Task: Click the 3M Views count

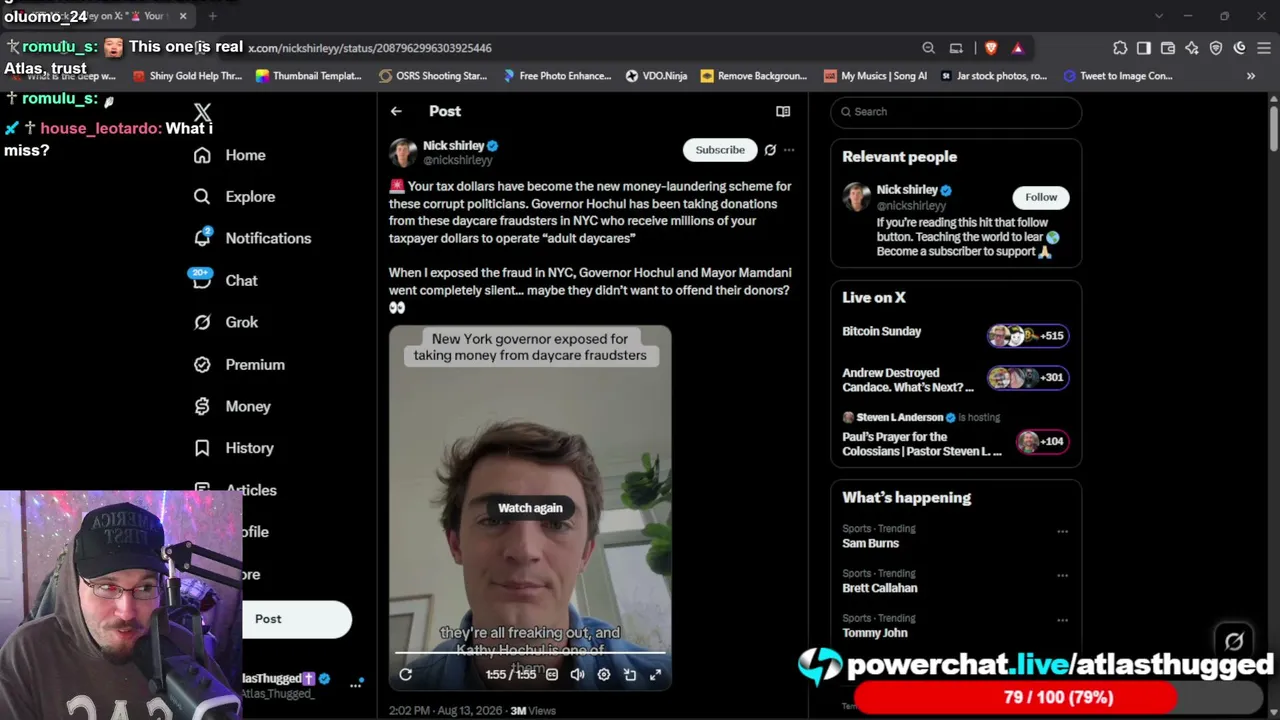Action: pyautogui.click(x=532, y=711)
